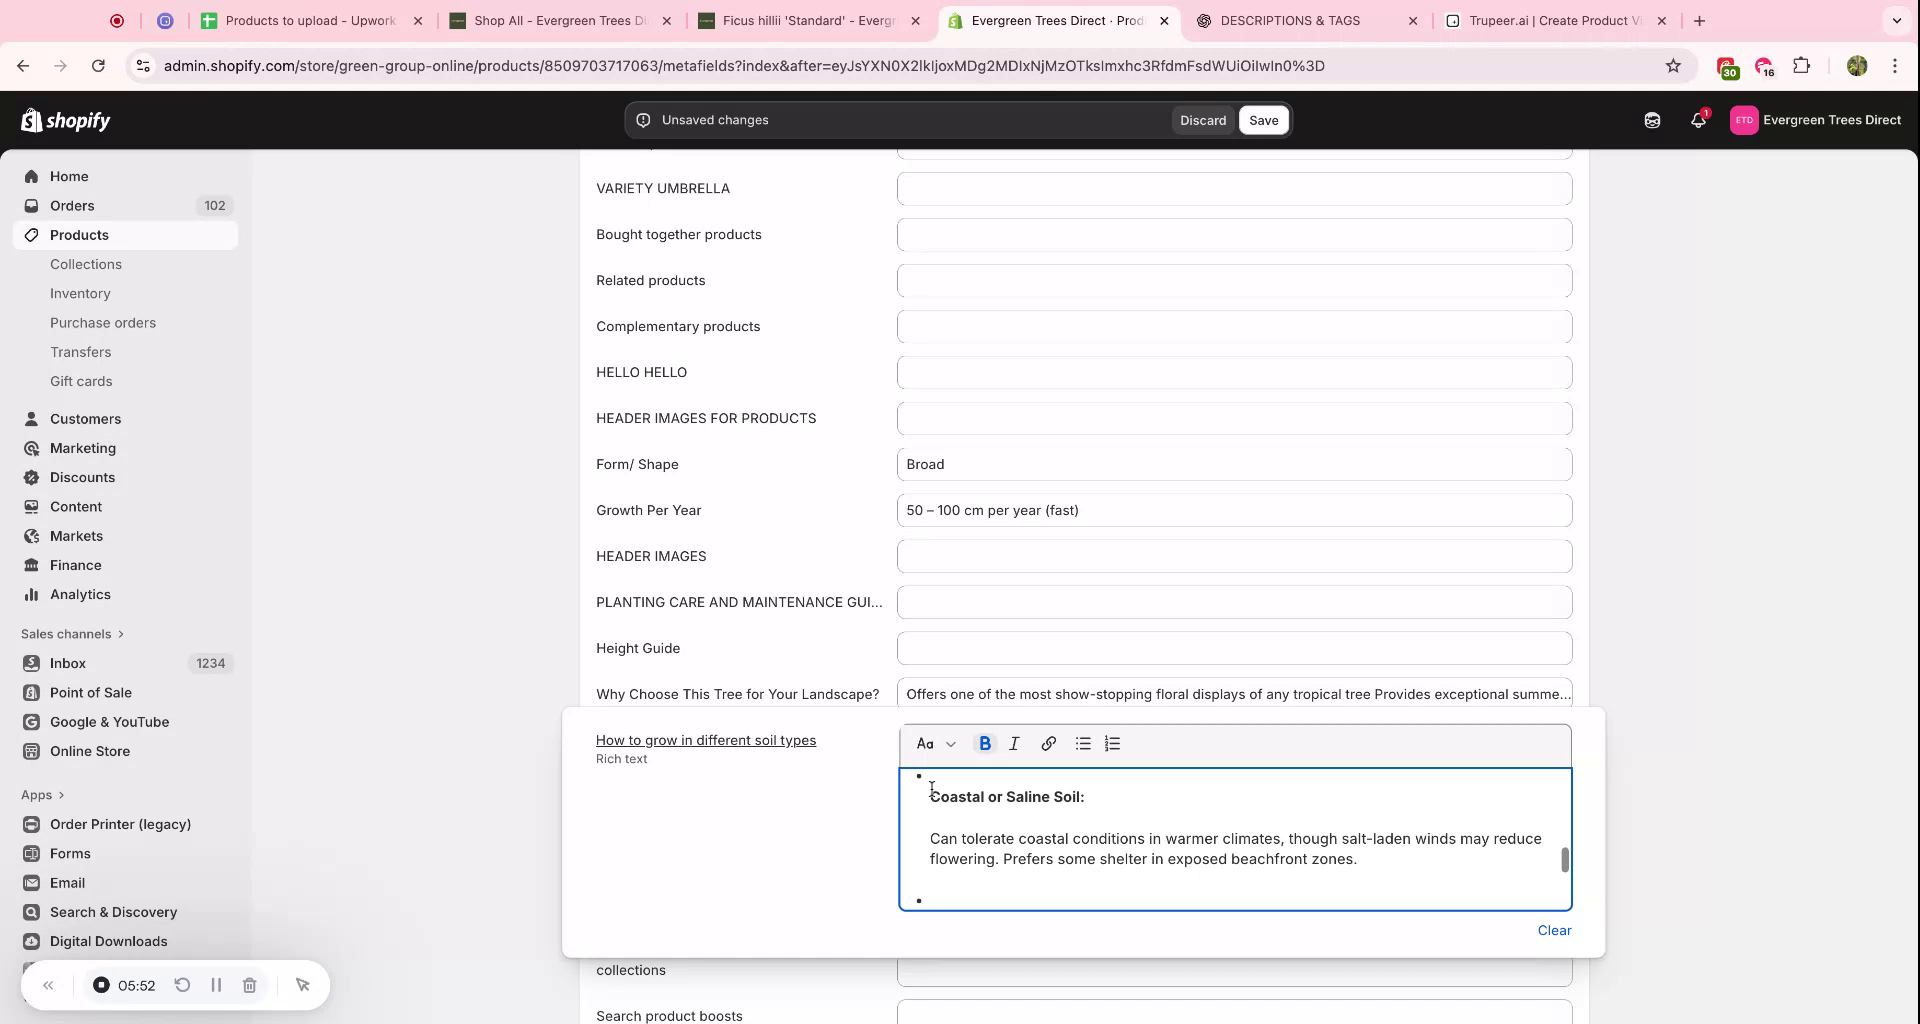Save the unsaved changes
The height and width of the screenshot is (1024, 1920).
(x=1263, y=120)
